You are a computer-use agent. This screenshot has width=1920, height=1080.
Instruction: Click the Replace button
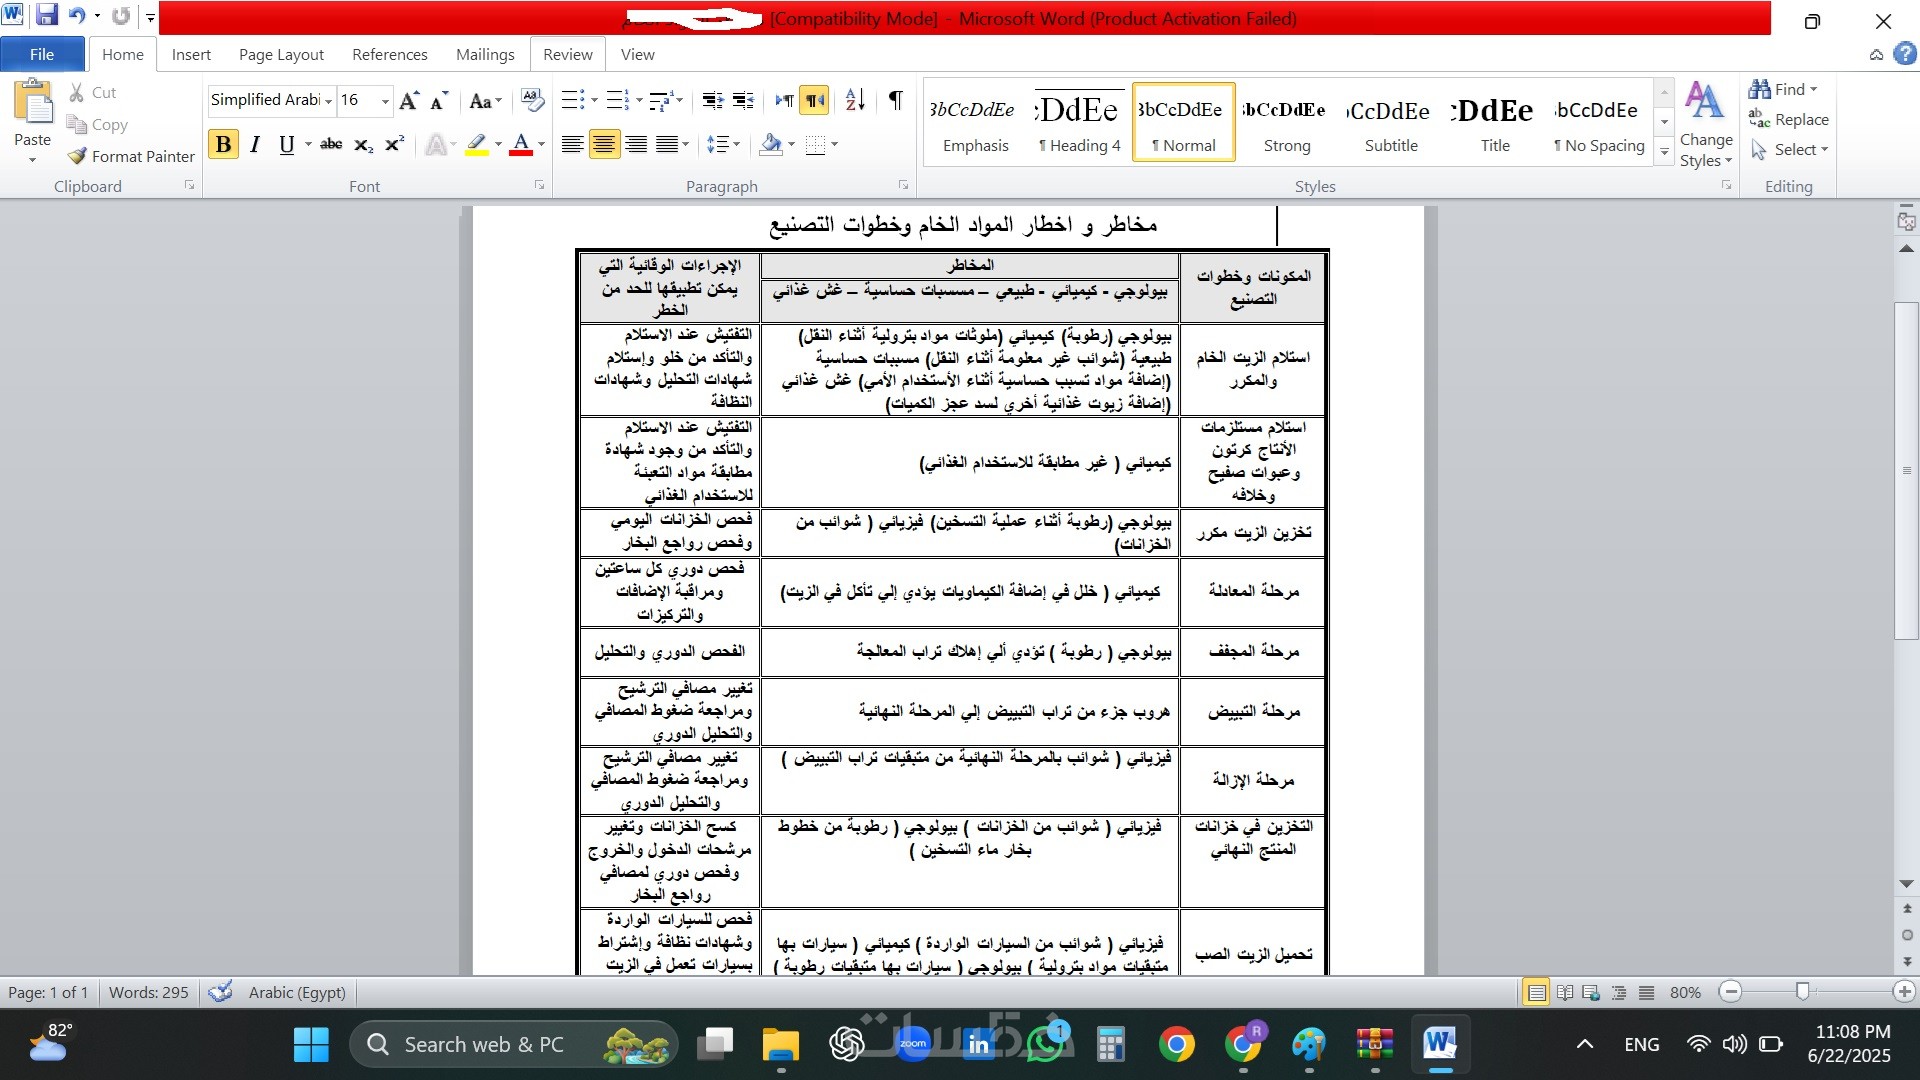click(x=1789, y=119)
